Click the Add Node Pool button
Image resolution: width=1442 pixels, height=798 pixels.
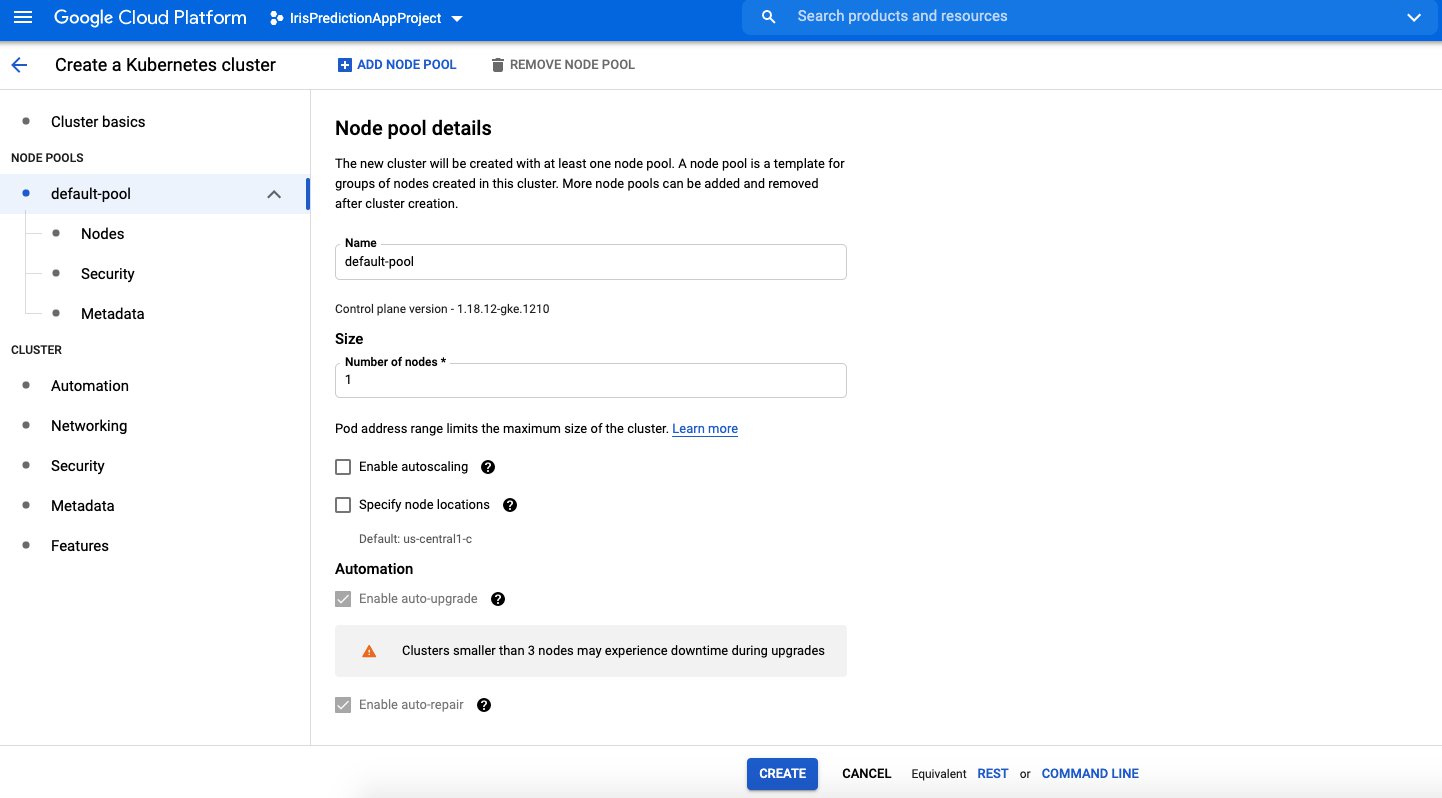(397, 65)
